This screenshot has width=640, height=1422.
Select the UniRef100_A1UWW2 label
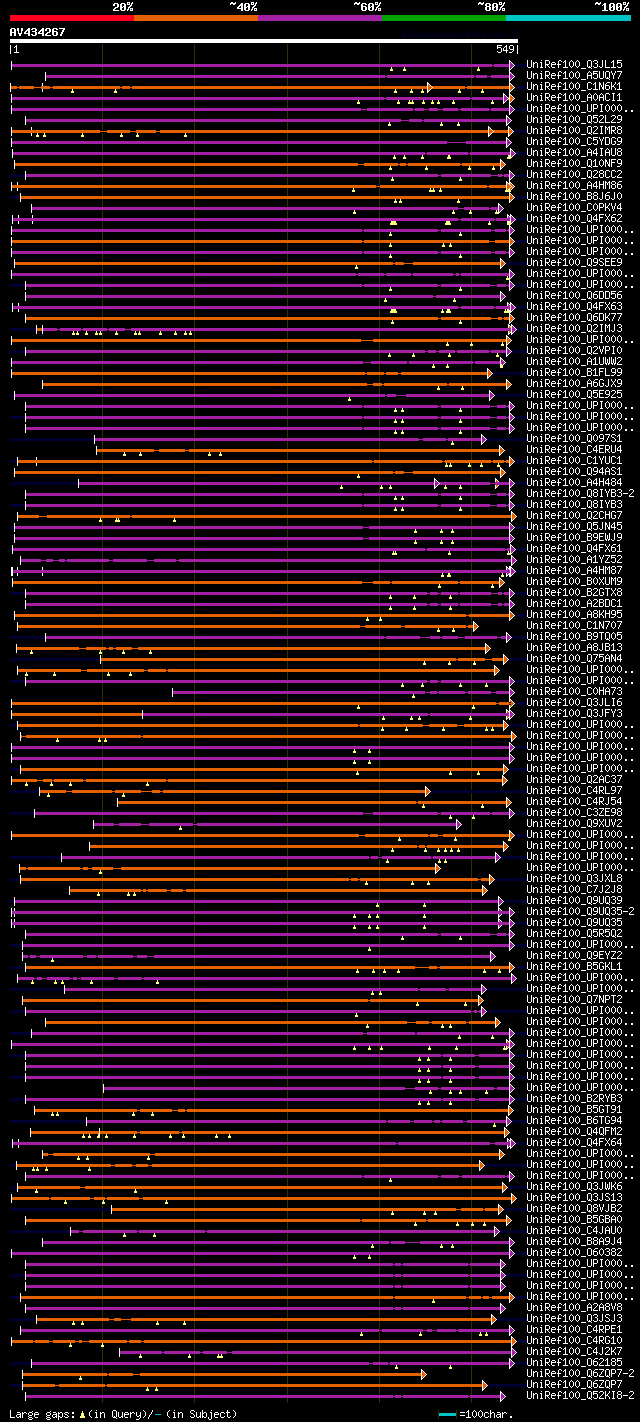point(574,361)
